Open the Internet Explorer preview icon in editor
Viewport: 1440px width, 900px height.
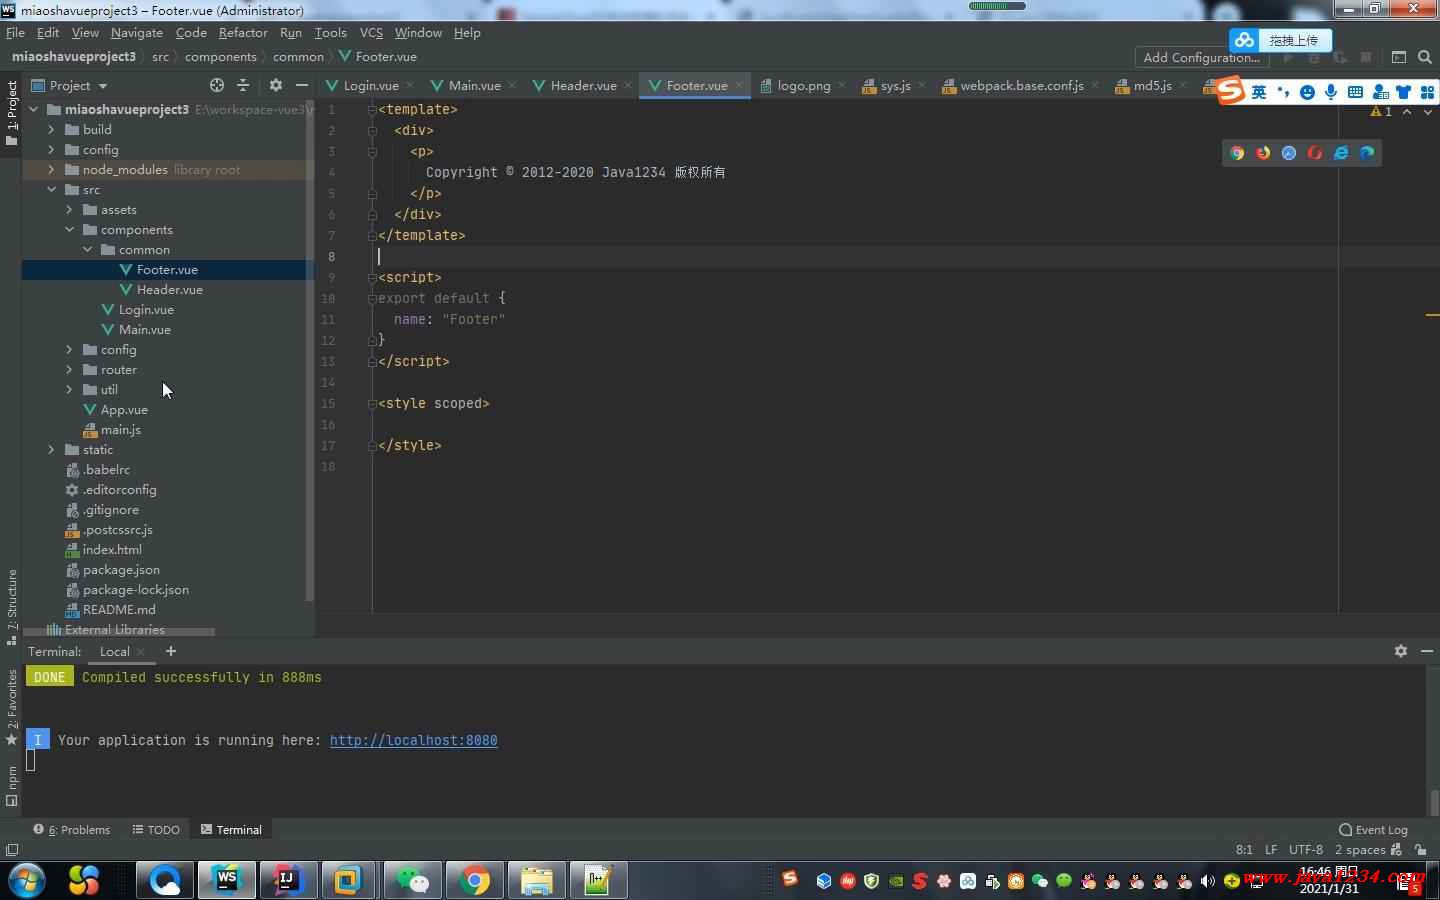pyautogui.click(x=1341, y=153)
